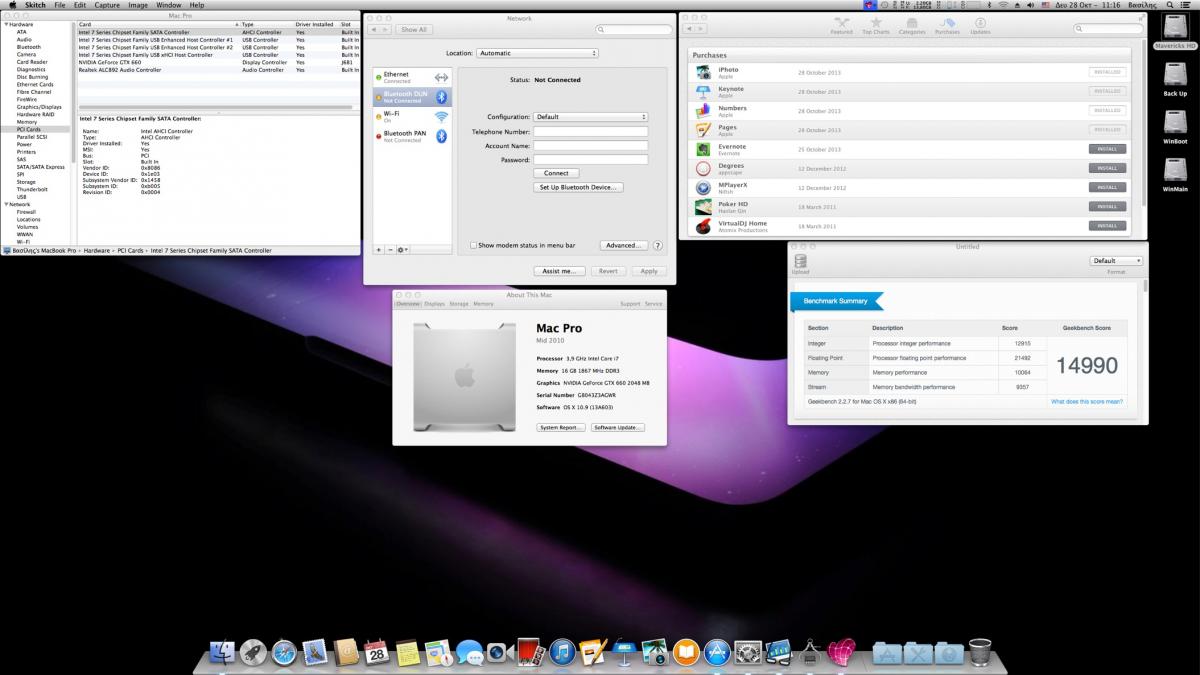
Task: Click Show All in Network preferences
Action: coord(414,30)
